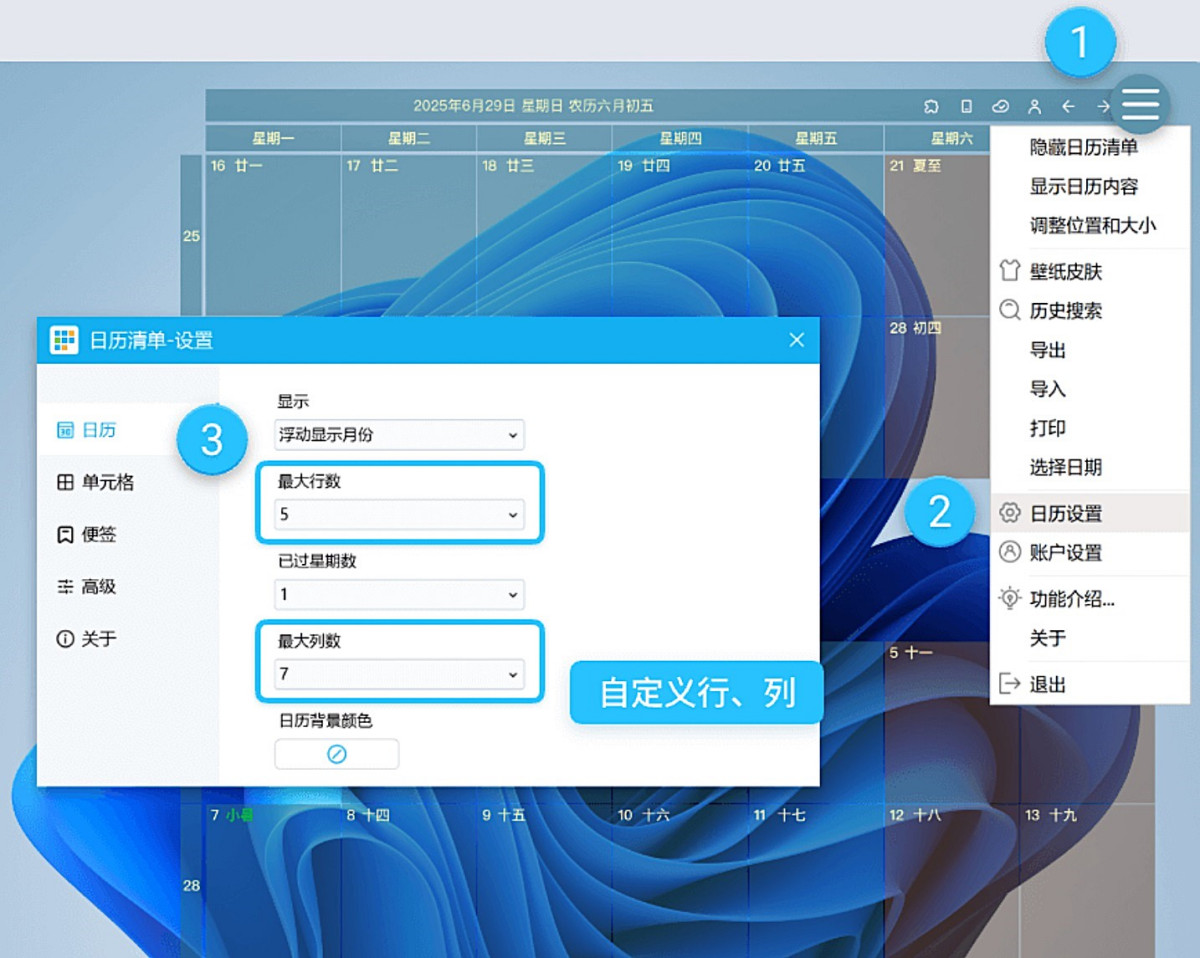Click the 壁纸皮肤 gift icon in the menu

point(1010,270)
